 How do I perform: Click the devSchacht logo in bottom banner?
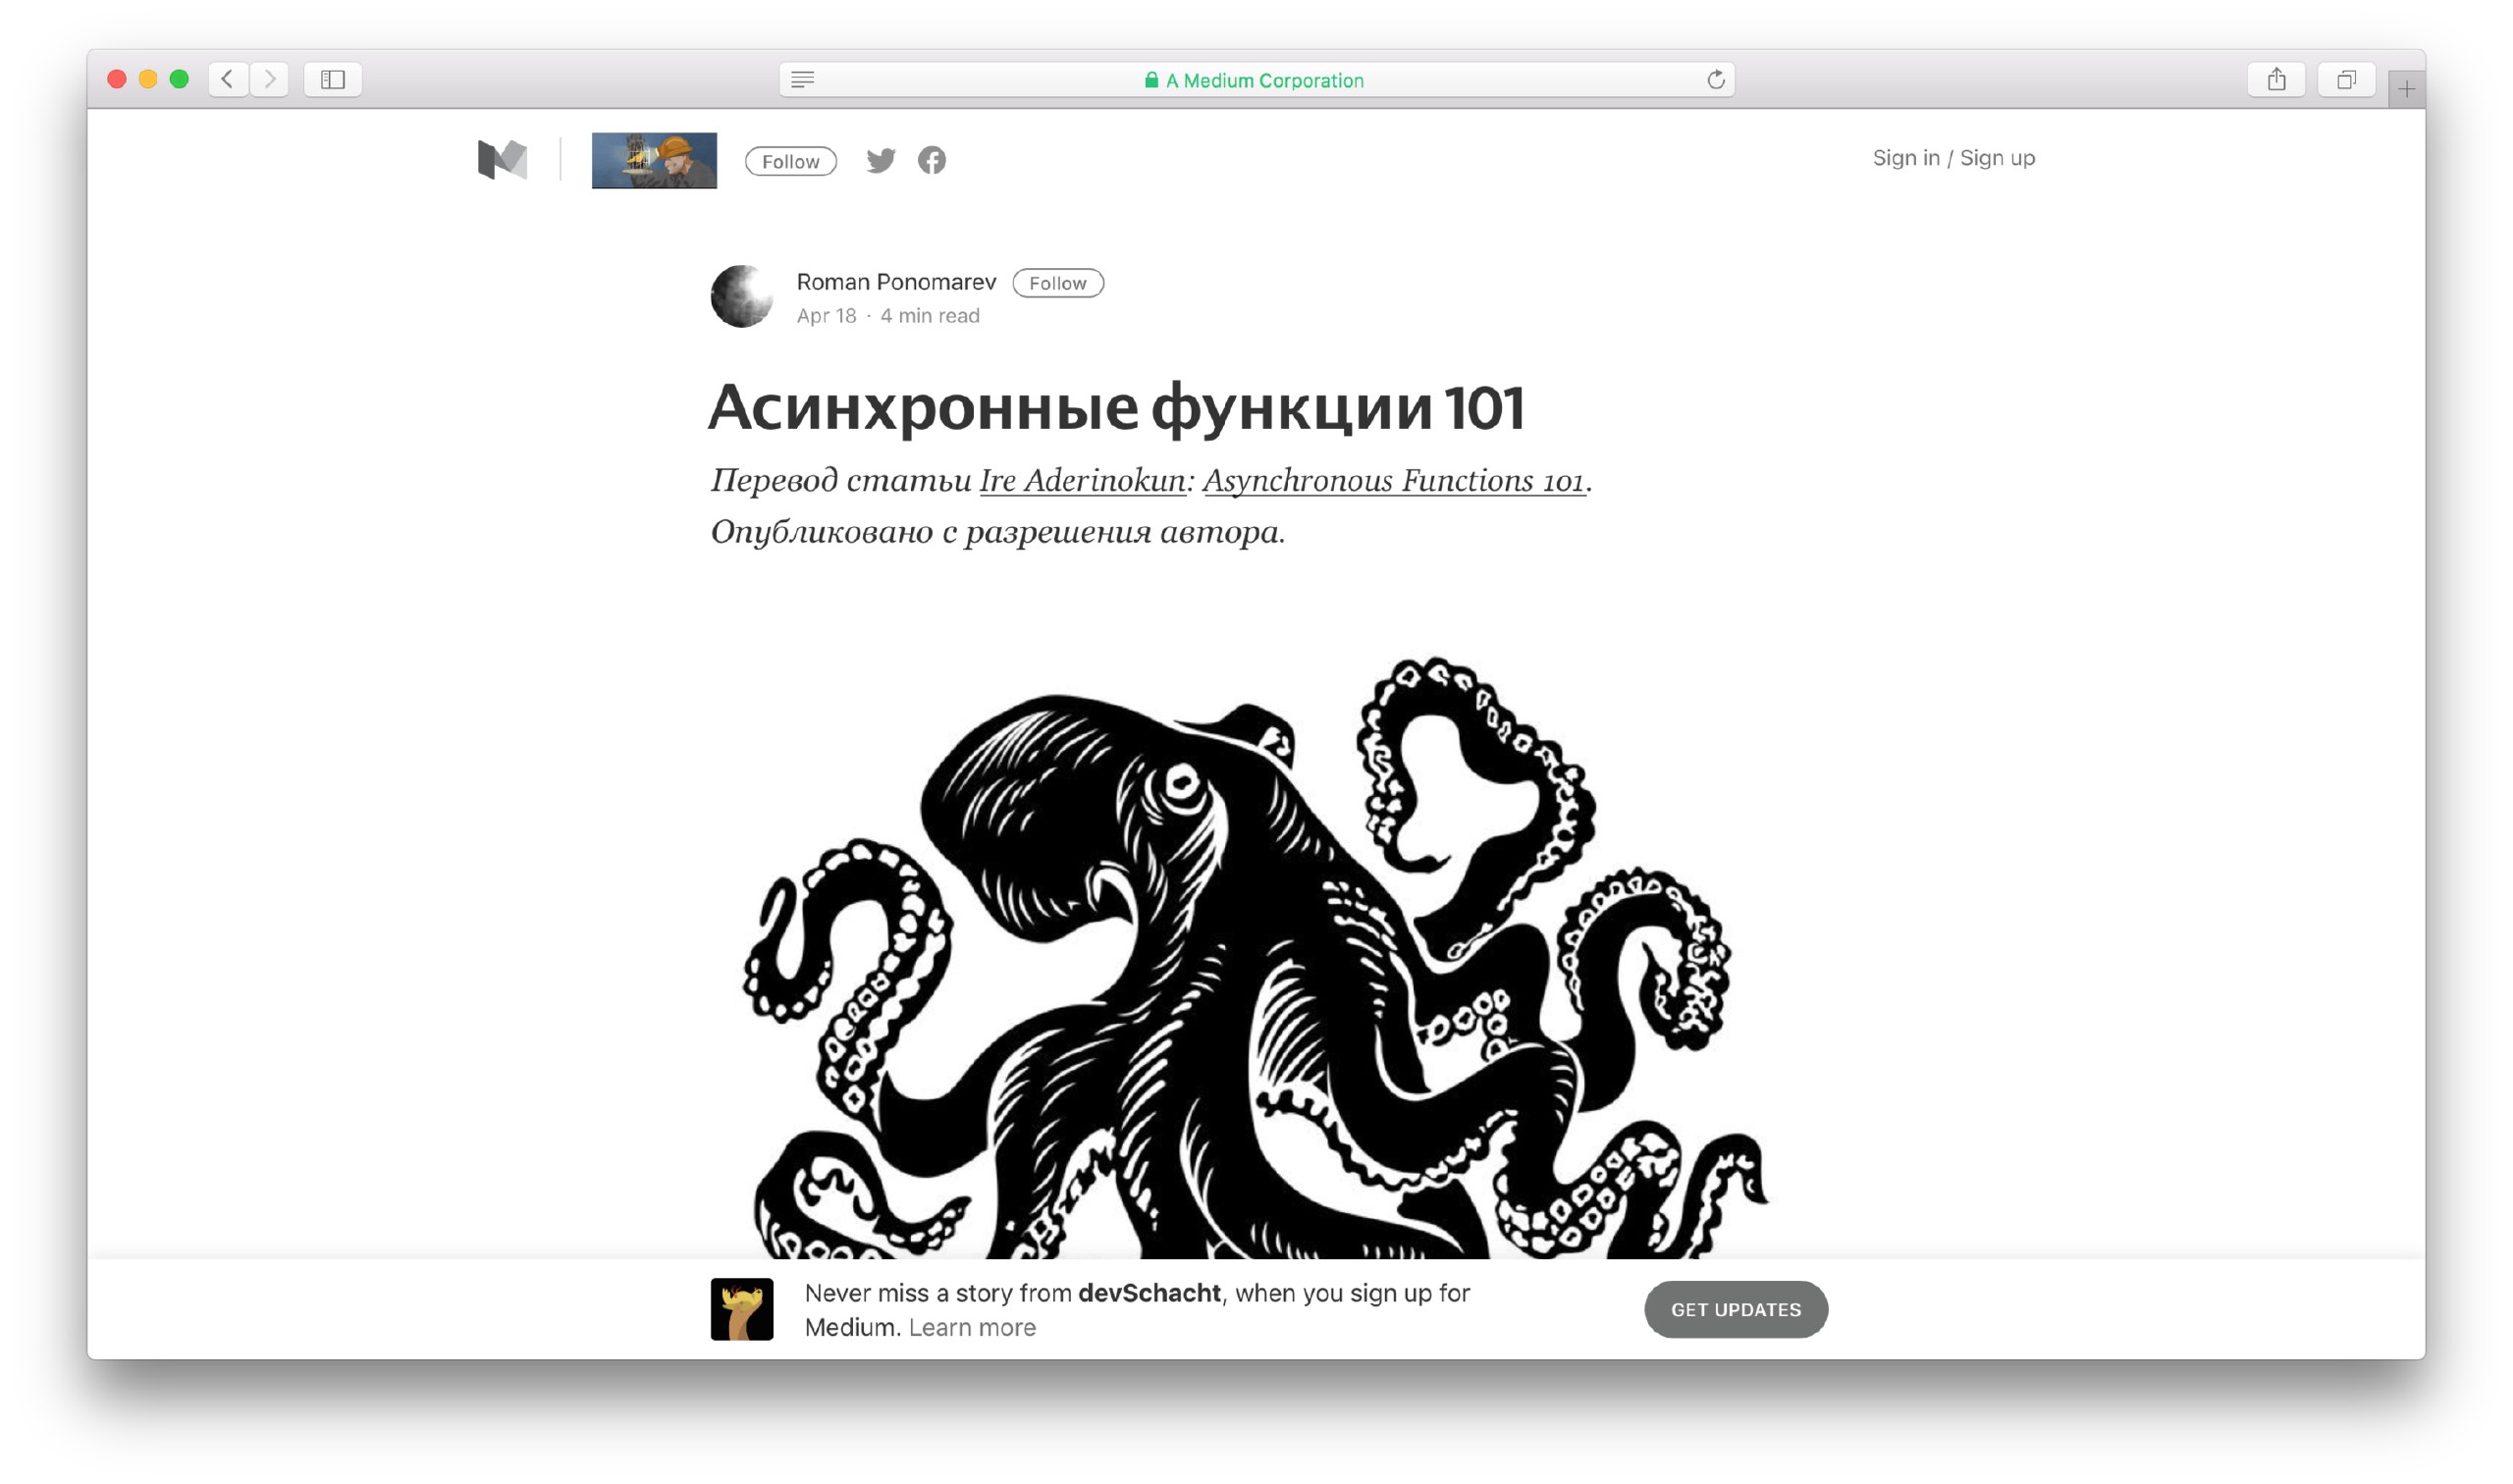point(741,1309)
